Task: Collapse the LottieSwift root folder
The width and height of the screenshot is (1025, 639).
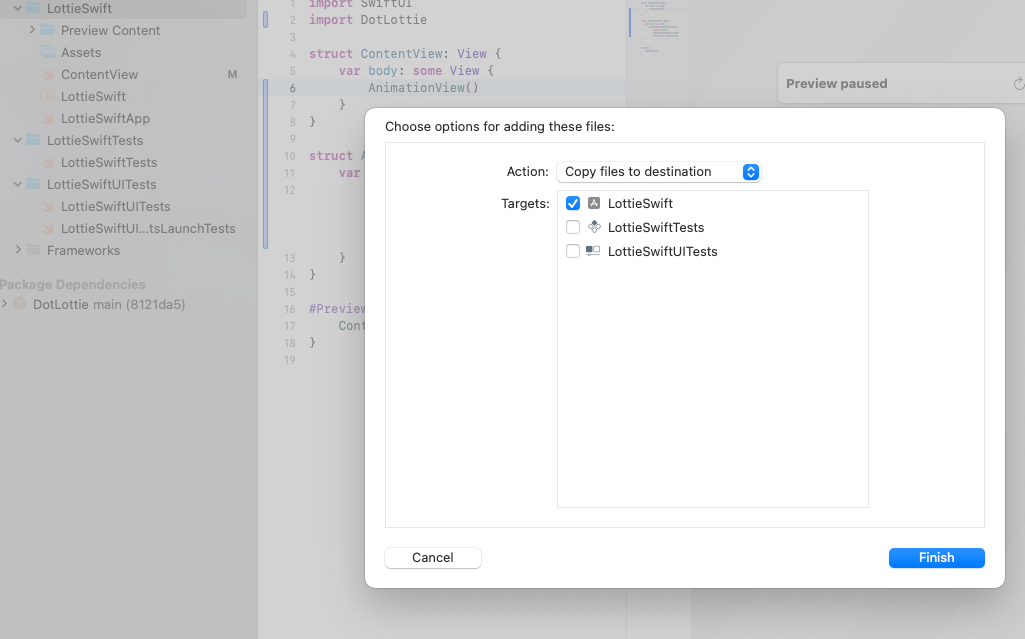Action: [x=18, y=8]
